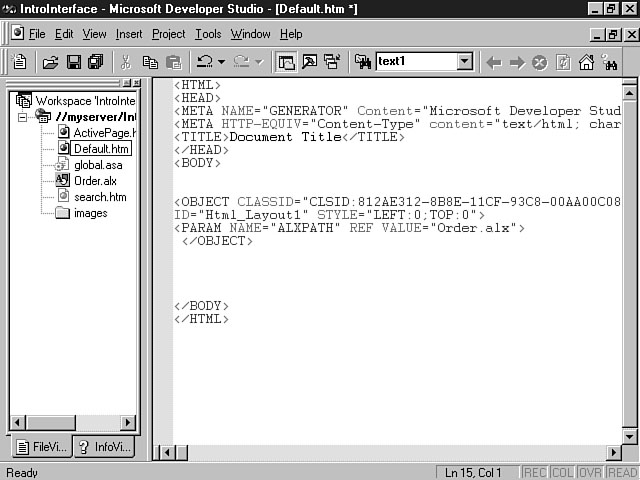Toggle the Output window button
640x480 pixels.
tap(309, 62)
